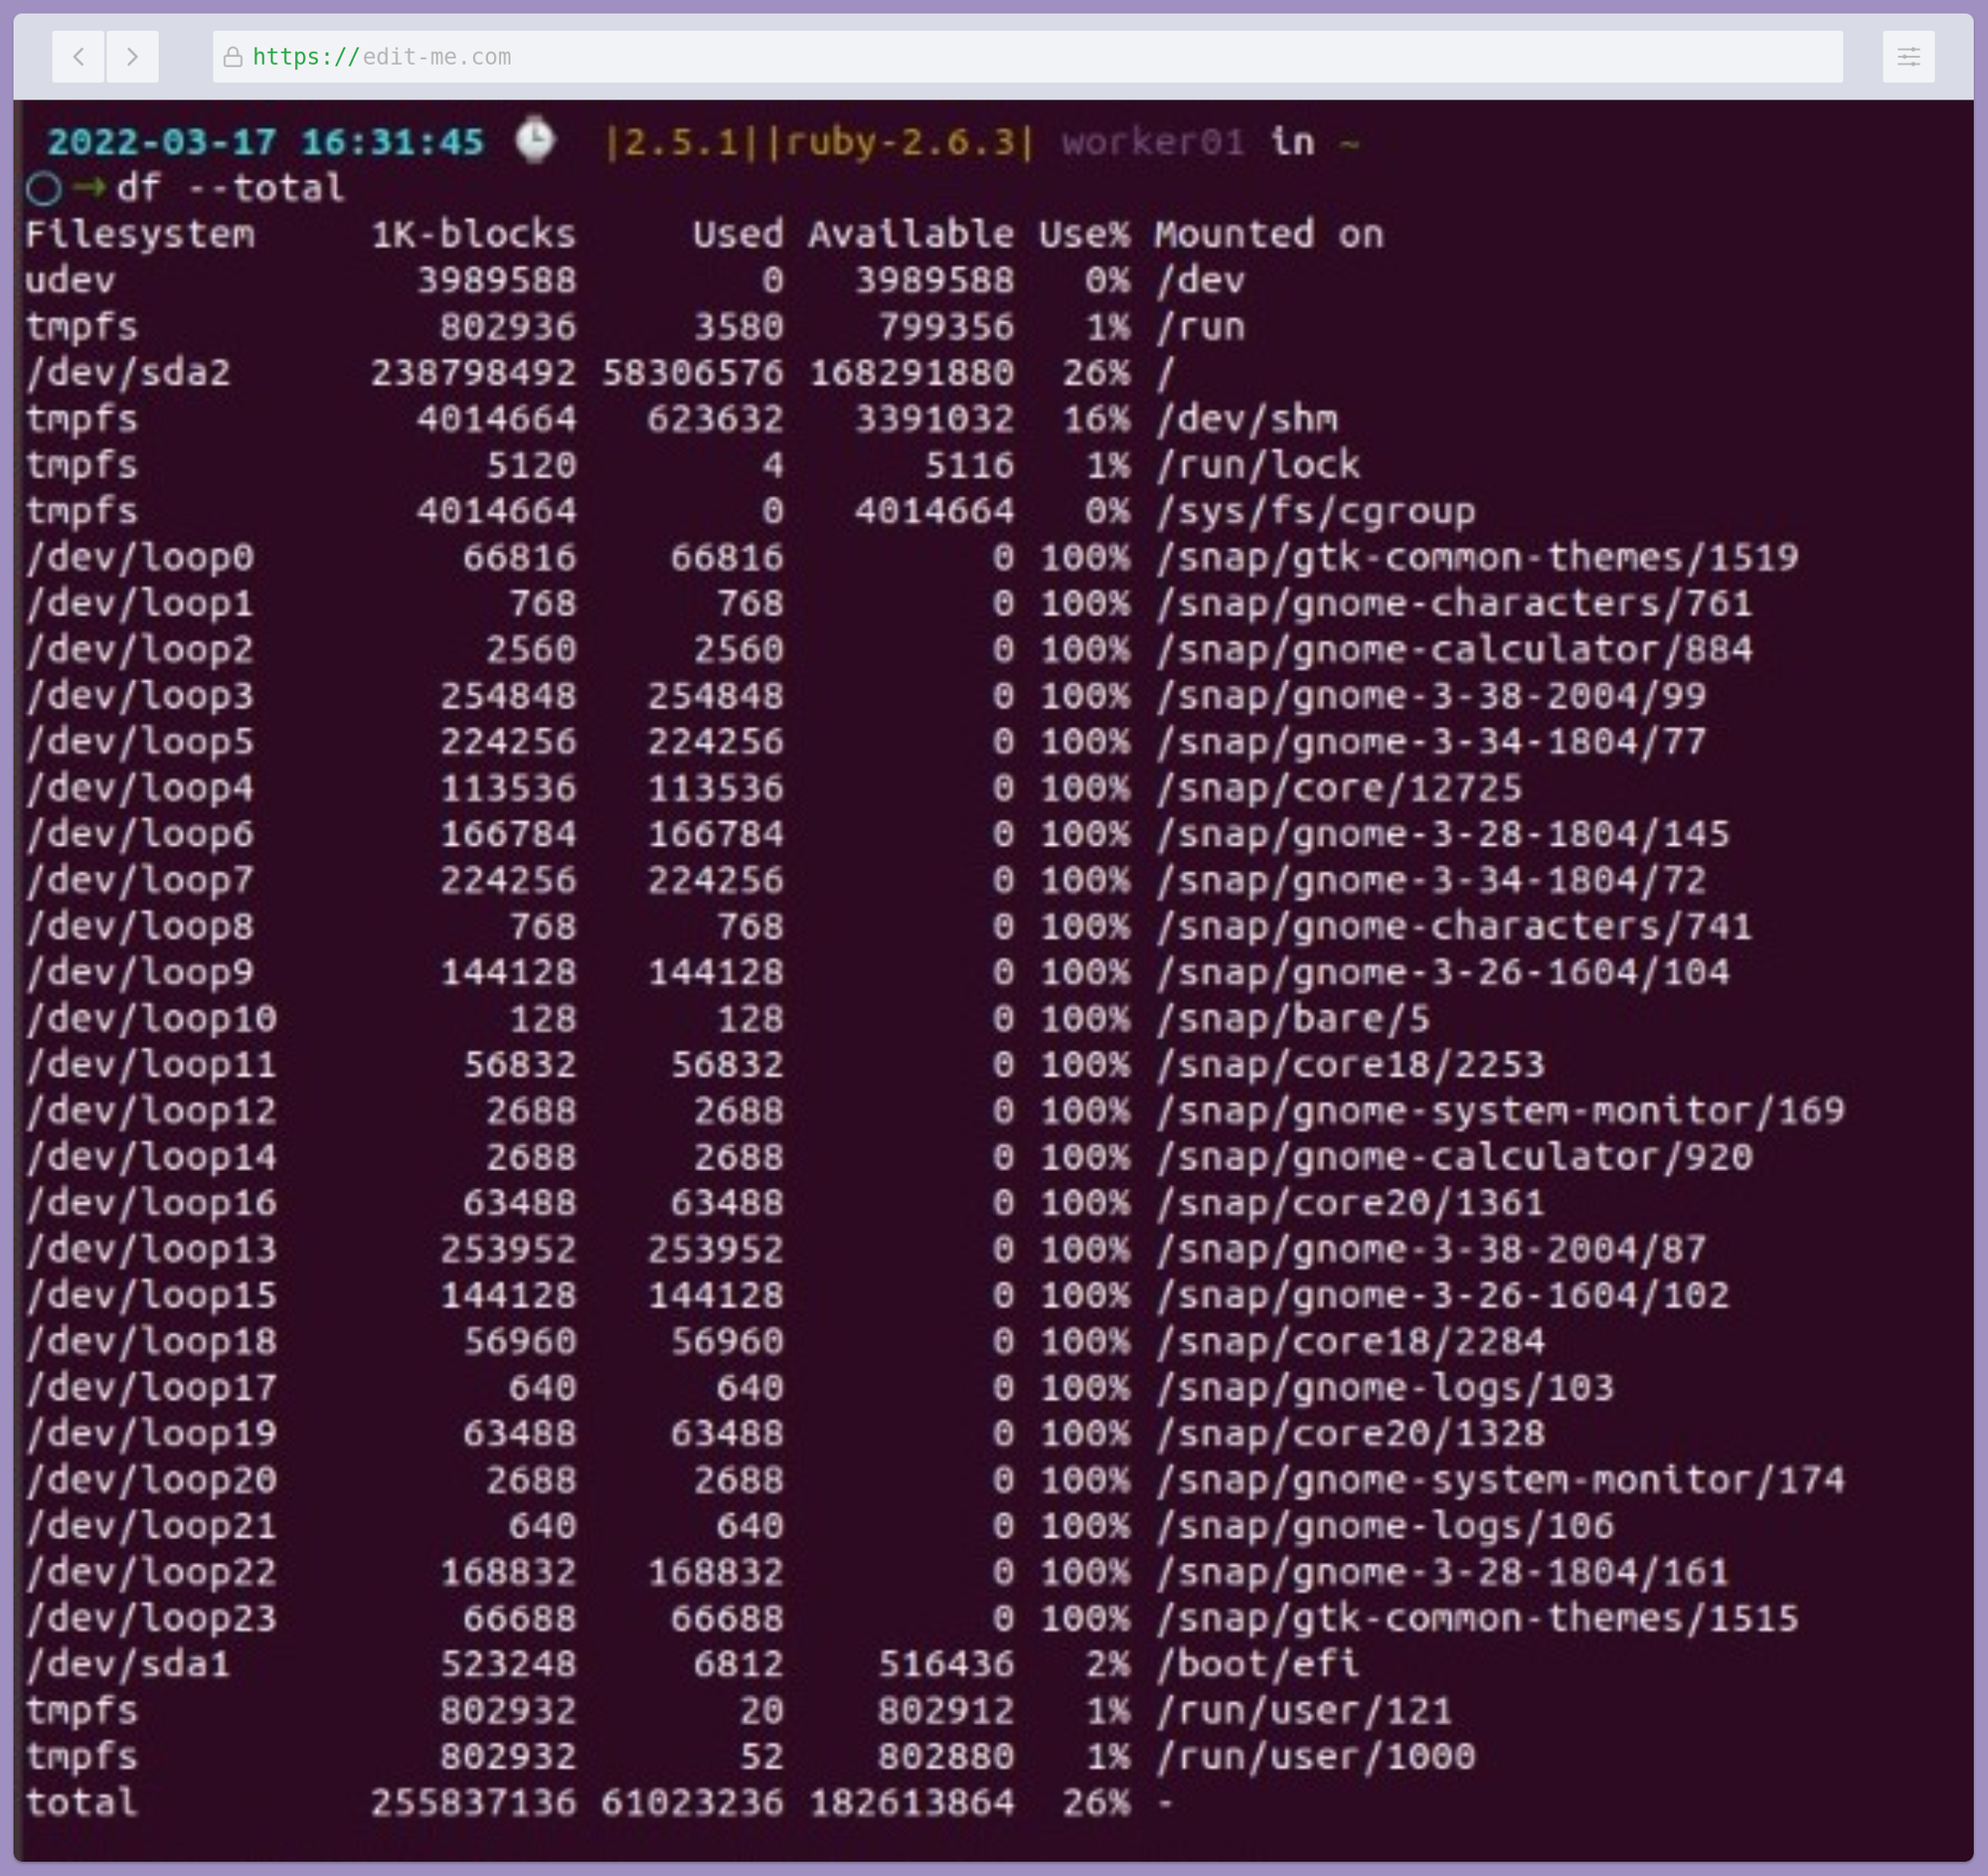The image size is (1988, 1876).
Task: Click /snap/gnome-3-38-2004/99 path
Action: click(x=1431, y=696)
